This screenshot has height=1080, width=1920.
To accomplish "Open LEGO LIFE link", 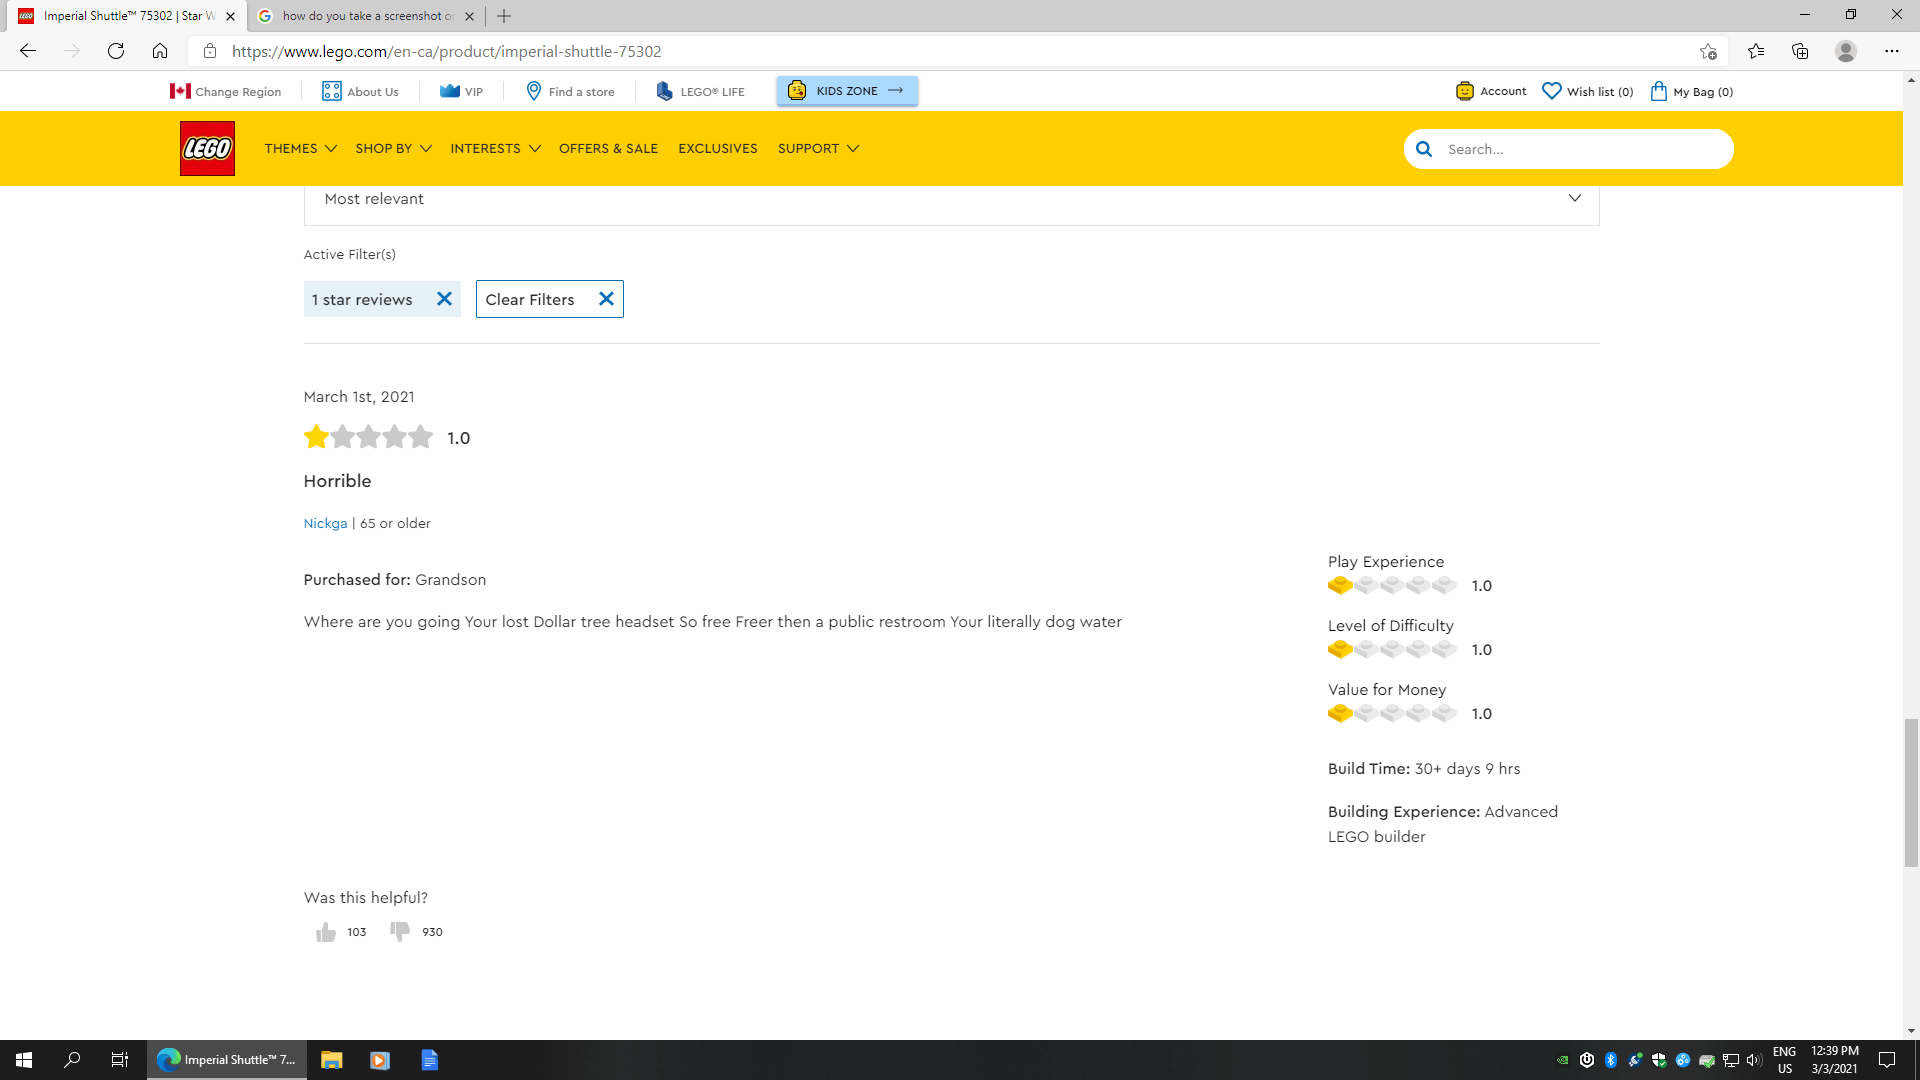I will pos(700,91).
